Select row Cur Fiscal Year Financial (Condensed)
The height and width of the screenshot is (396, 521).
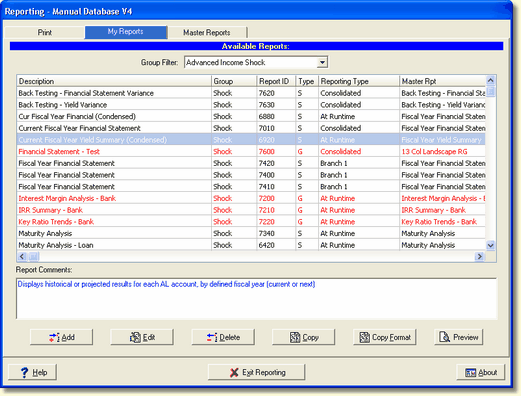click(251, 116)
